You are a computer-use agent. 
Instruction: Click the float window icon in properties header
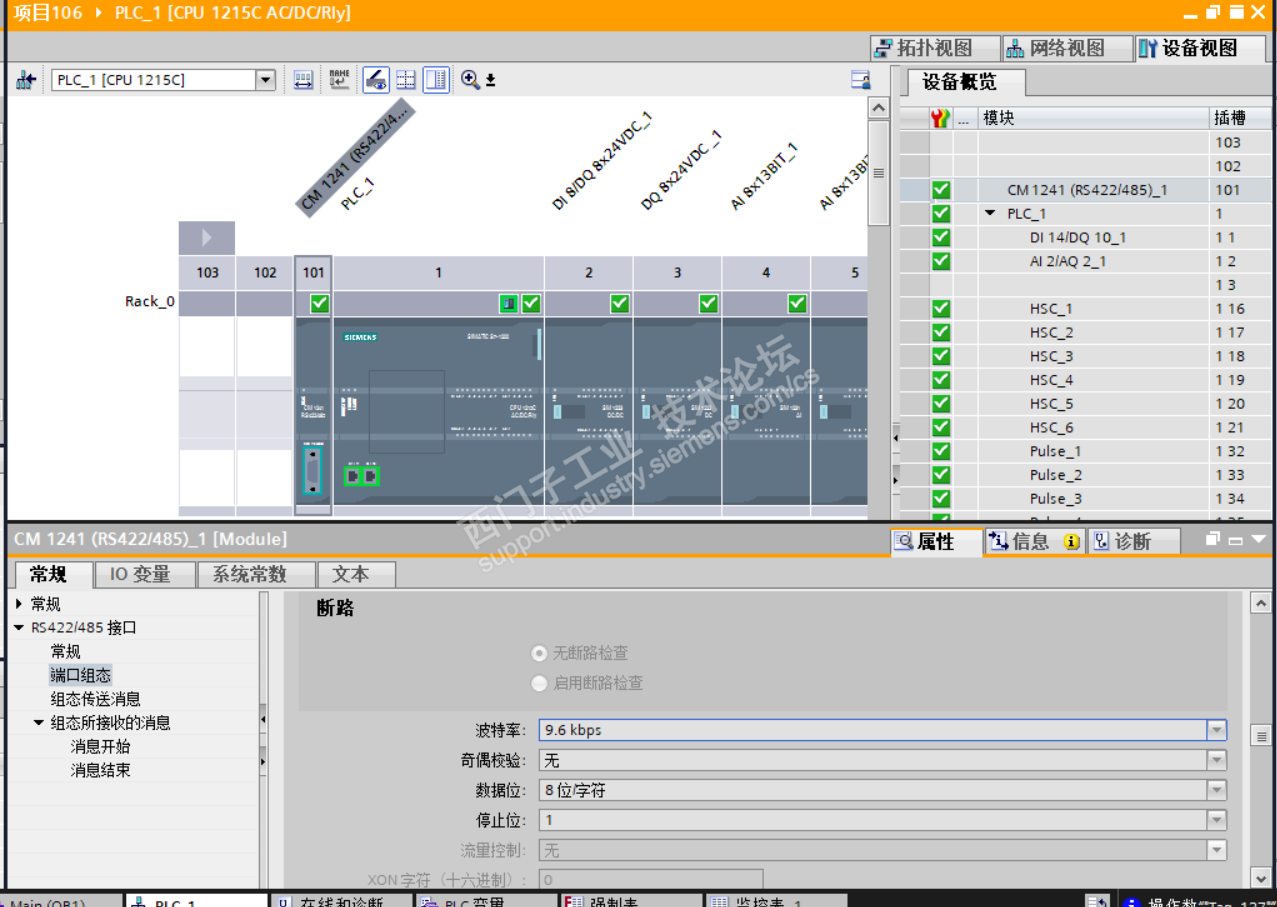(1213, 539)
